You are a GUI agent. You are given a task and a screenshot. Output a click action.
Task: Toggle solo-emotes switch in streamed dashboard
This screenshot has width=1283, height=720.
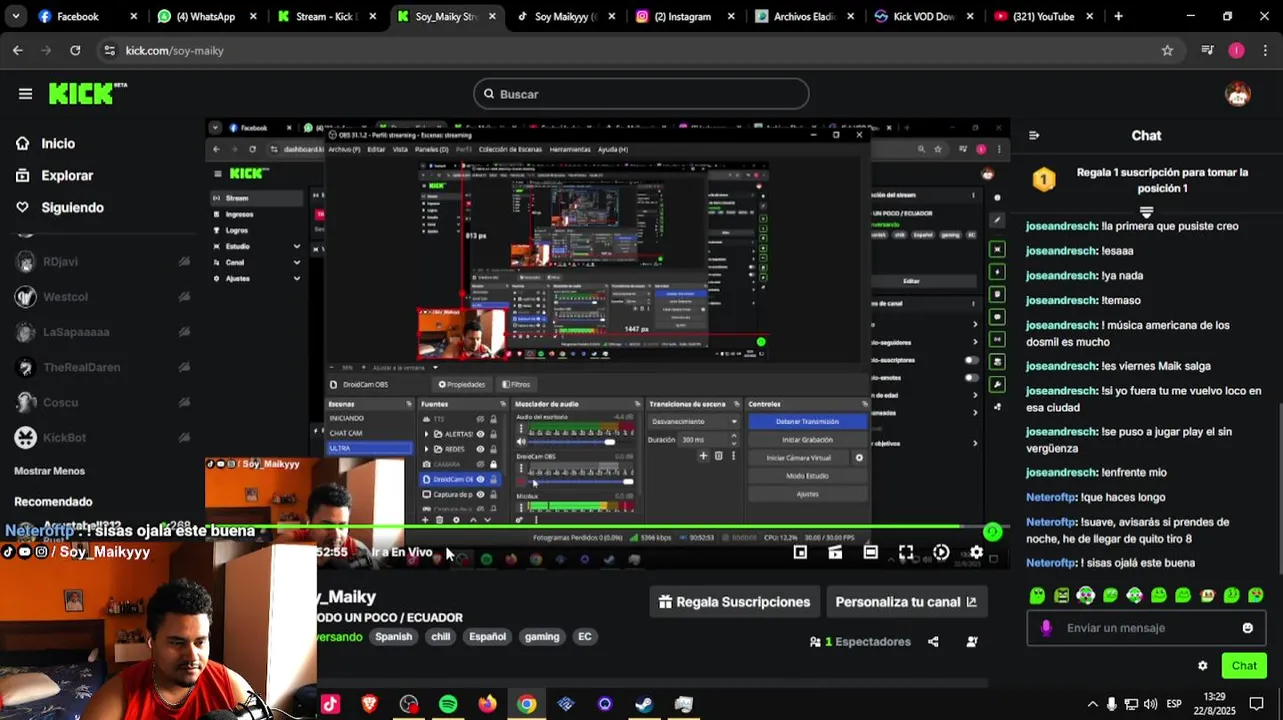(971, 378)
